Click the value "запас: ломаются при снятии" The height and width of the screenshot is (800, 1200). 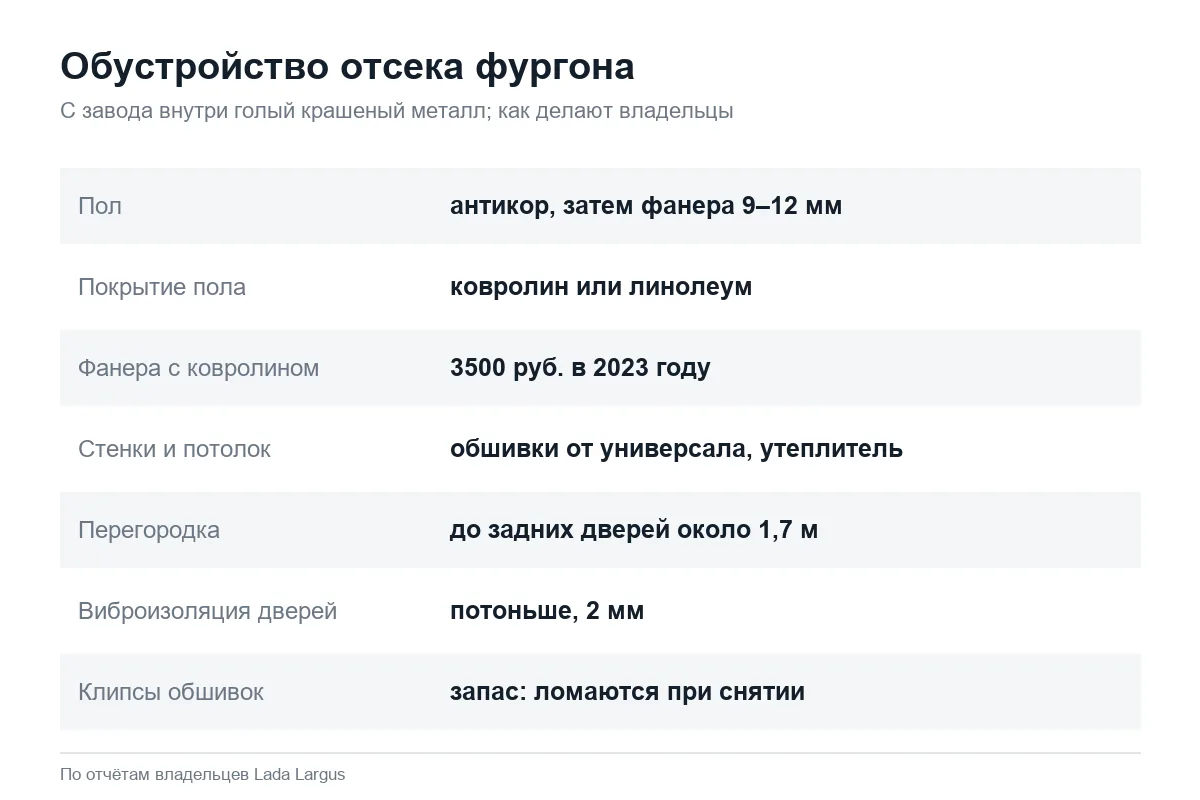627,692
